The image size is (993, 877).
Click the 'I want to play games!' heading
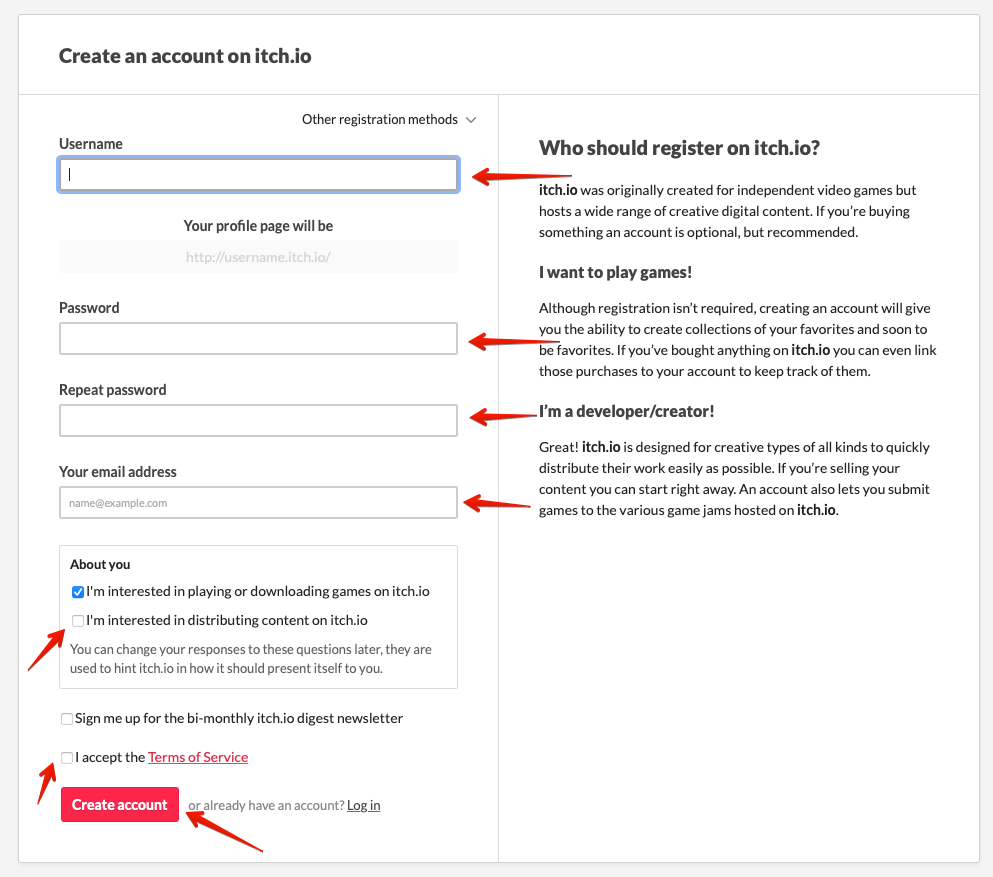tap(616, 272)
